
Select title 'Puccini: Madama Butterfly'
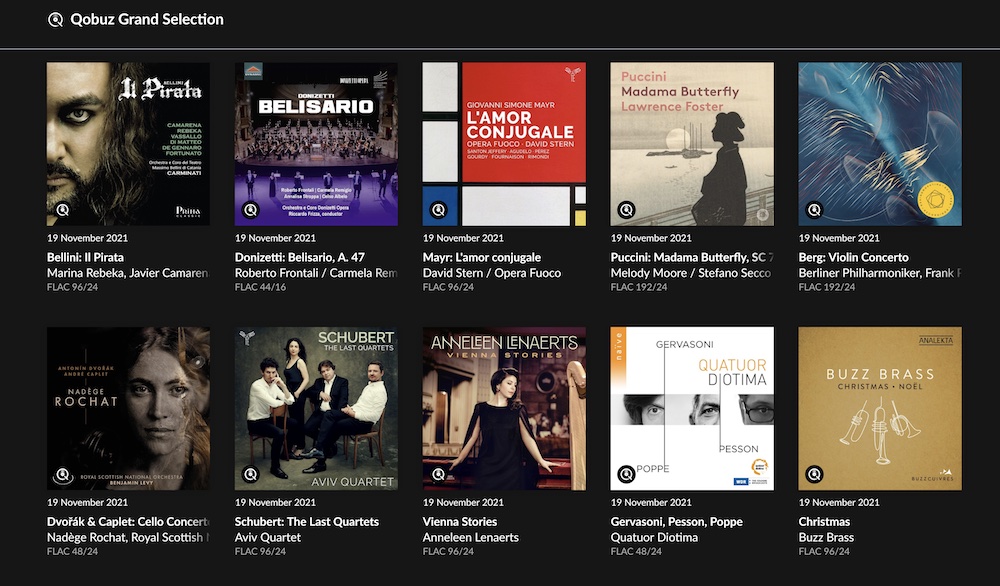pos(692,258)
